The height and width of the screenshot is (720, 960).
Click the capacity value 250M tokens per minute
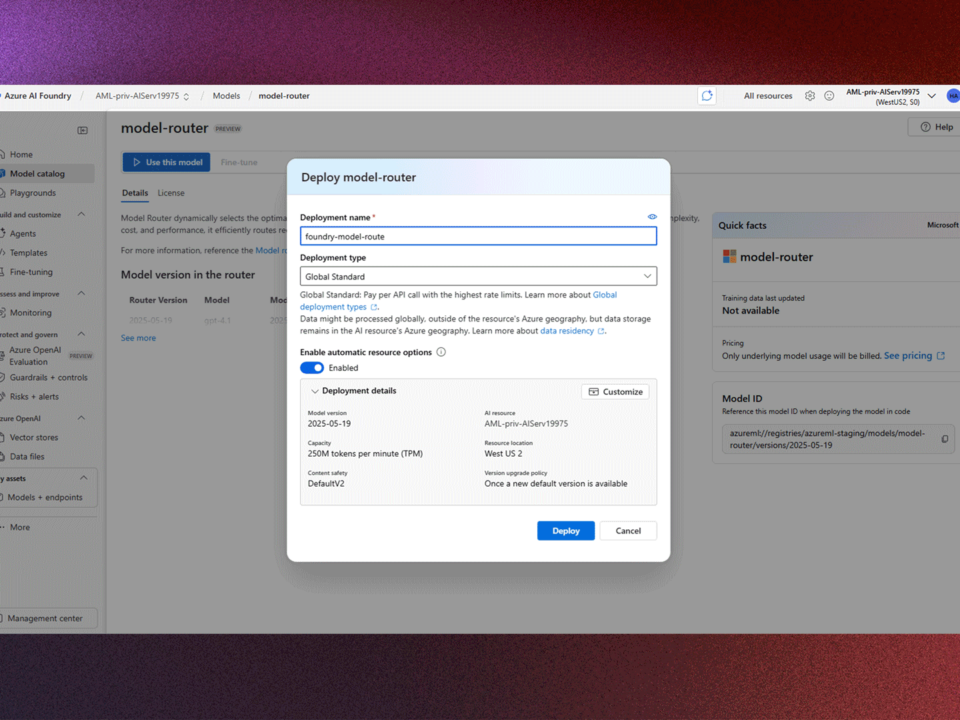[365, 454]
